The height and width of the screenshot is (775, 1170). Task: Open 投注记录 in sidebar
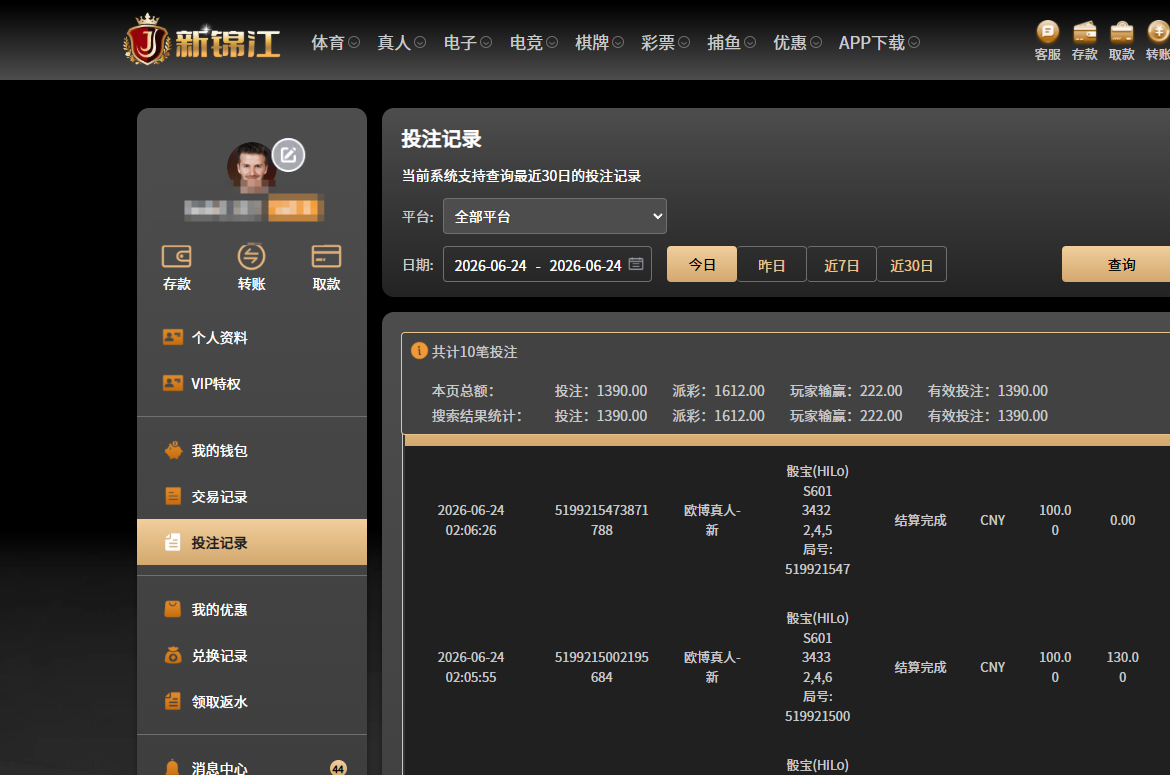[x=251, y=542]
